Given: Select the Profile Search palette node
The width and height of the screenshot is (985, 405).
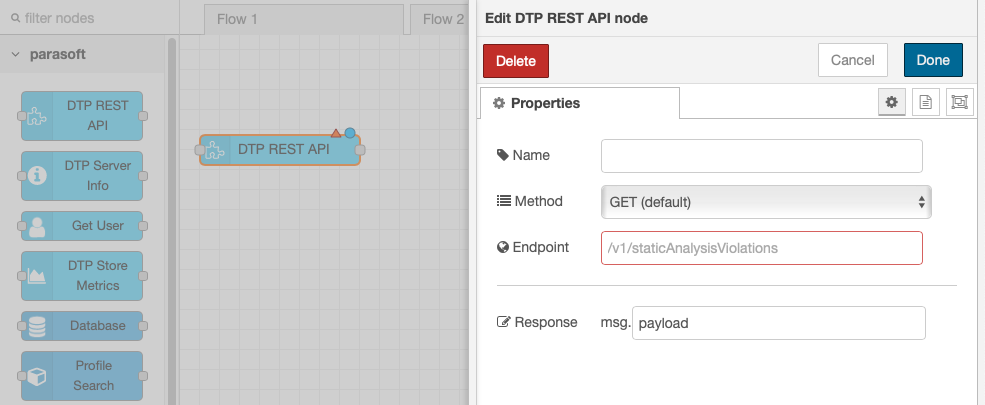Looking at the screenshot, I should (x=82, y=375).
